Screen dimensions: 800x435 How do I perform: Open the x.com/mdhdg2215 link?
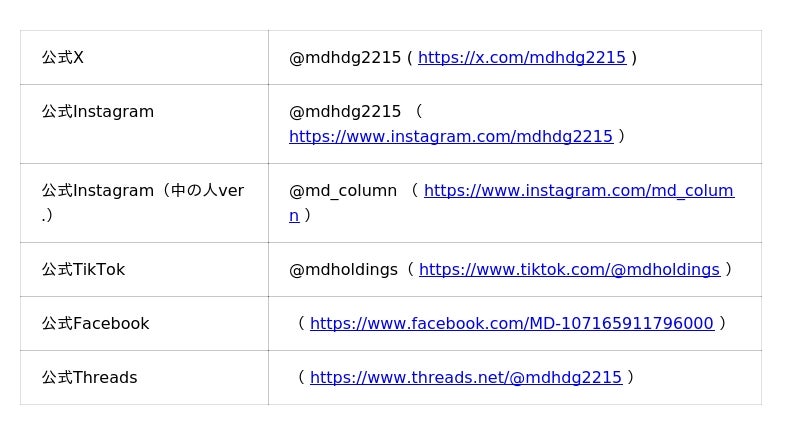(521, 58)
